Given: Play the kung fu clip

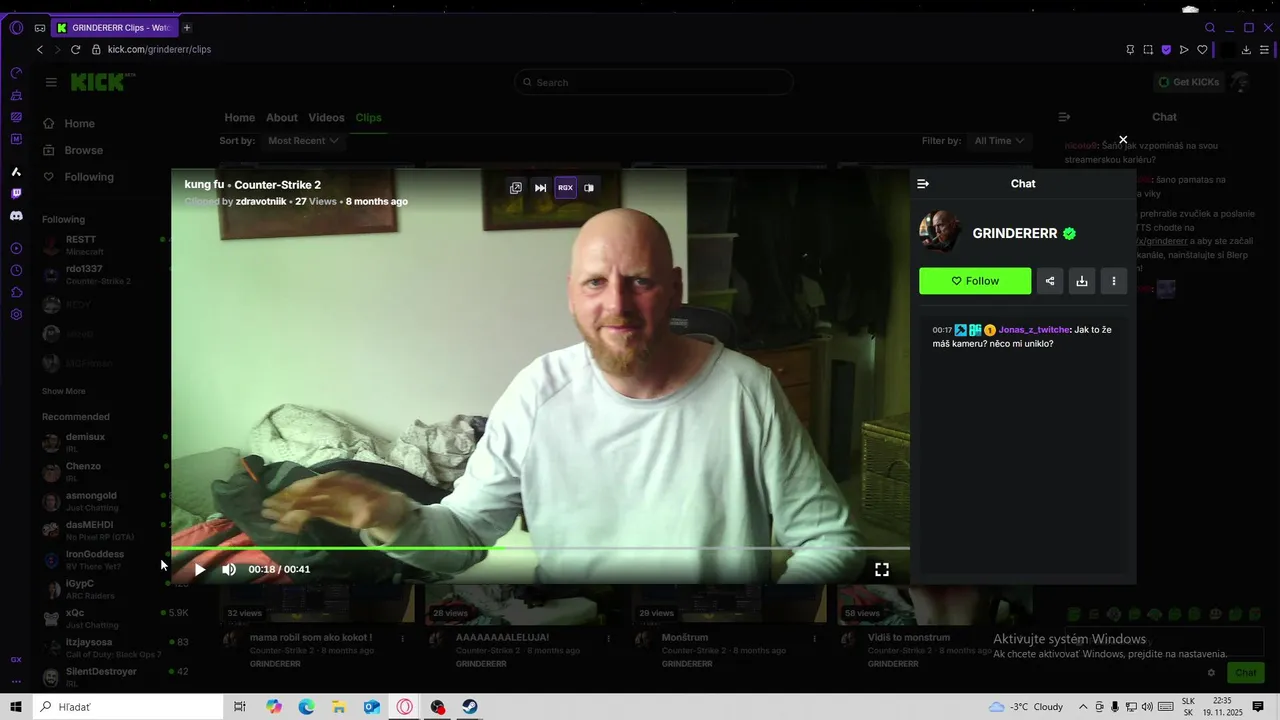Looking at the screenshot, I should pyautogui.click(x=200, y=569).
